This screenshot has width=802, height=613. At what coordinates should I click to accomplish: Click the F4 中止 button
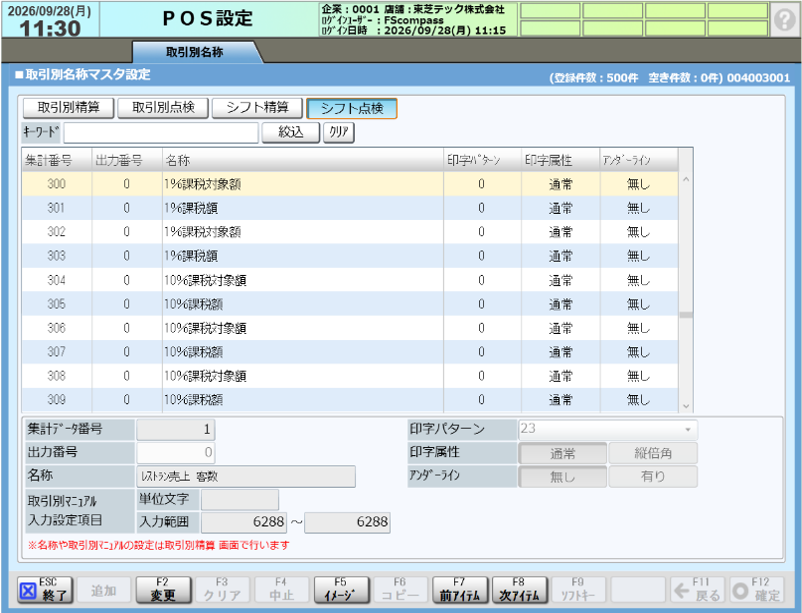pos(282,590)
